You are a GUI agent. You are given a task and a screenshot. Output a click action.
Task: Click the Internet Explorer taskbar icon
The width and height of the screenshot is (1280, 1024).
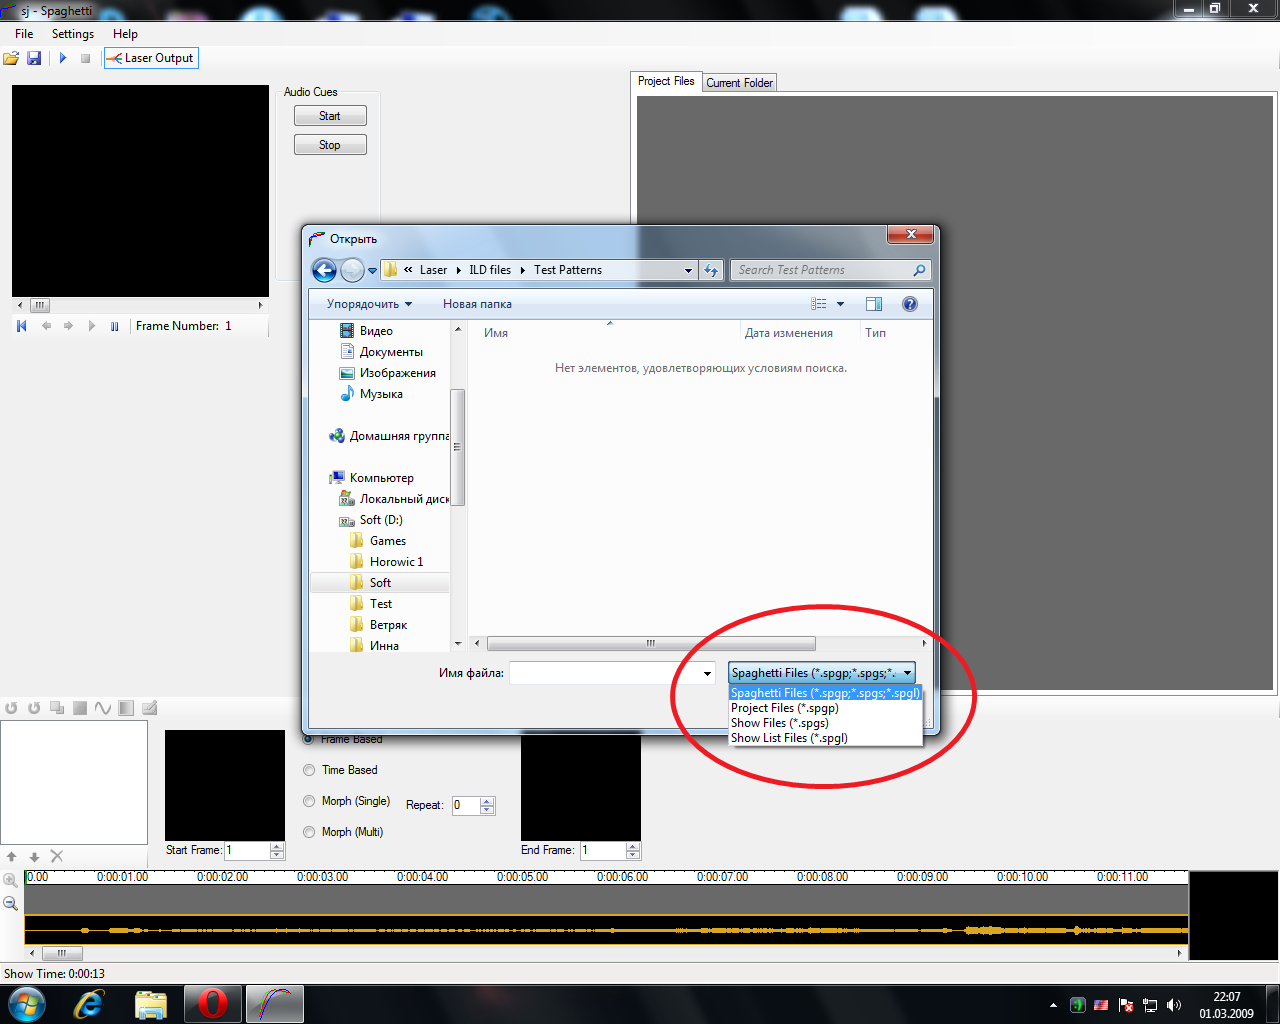tap(89, 1004)
